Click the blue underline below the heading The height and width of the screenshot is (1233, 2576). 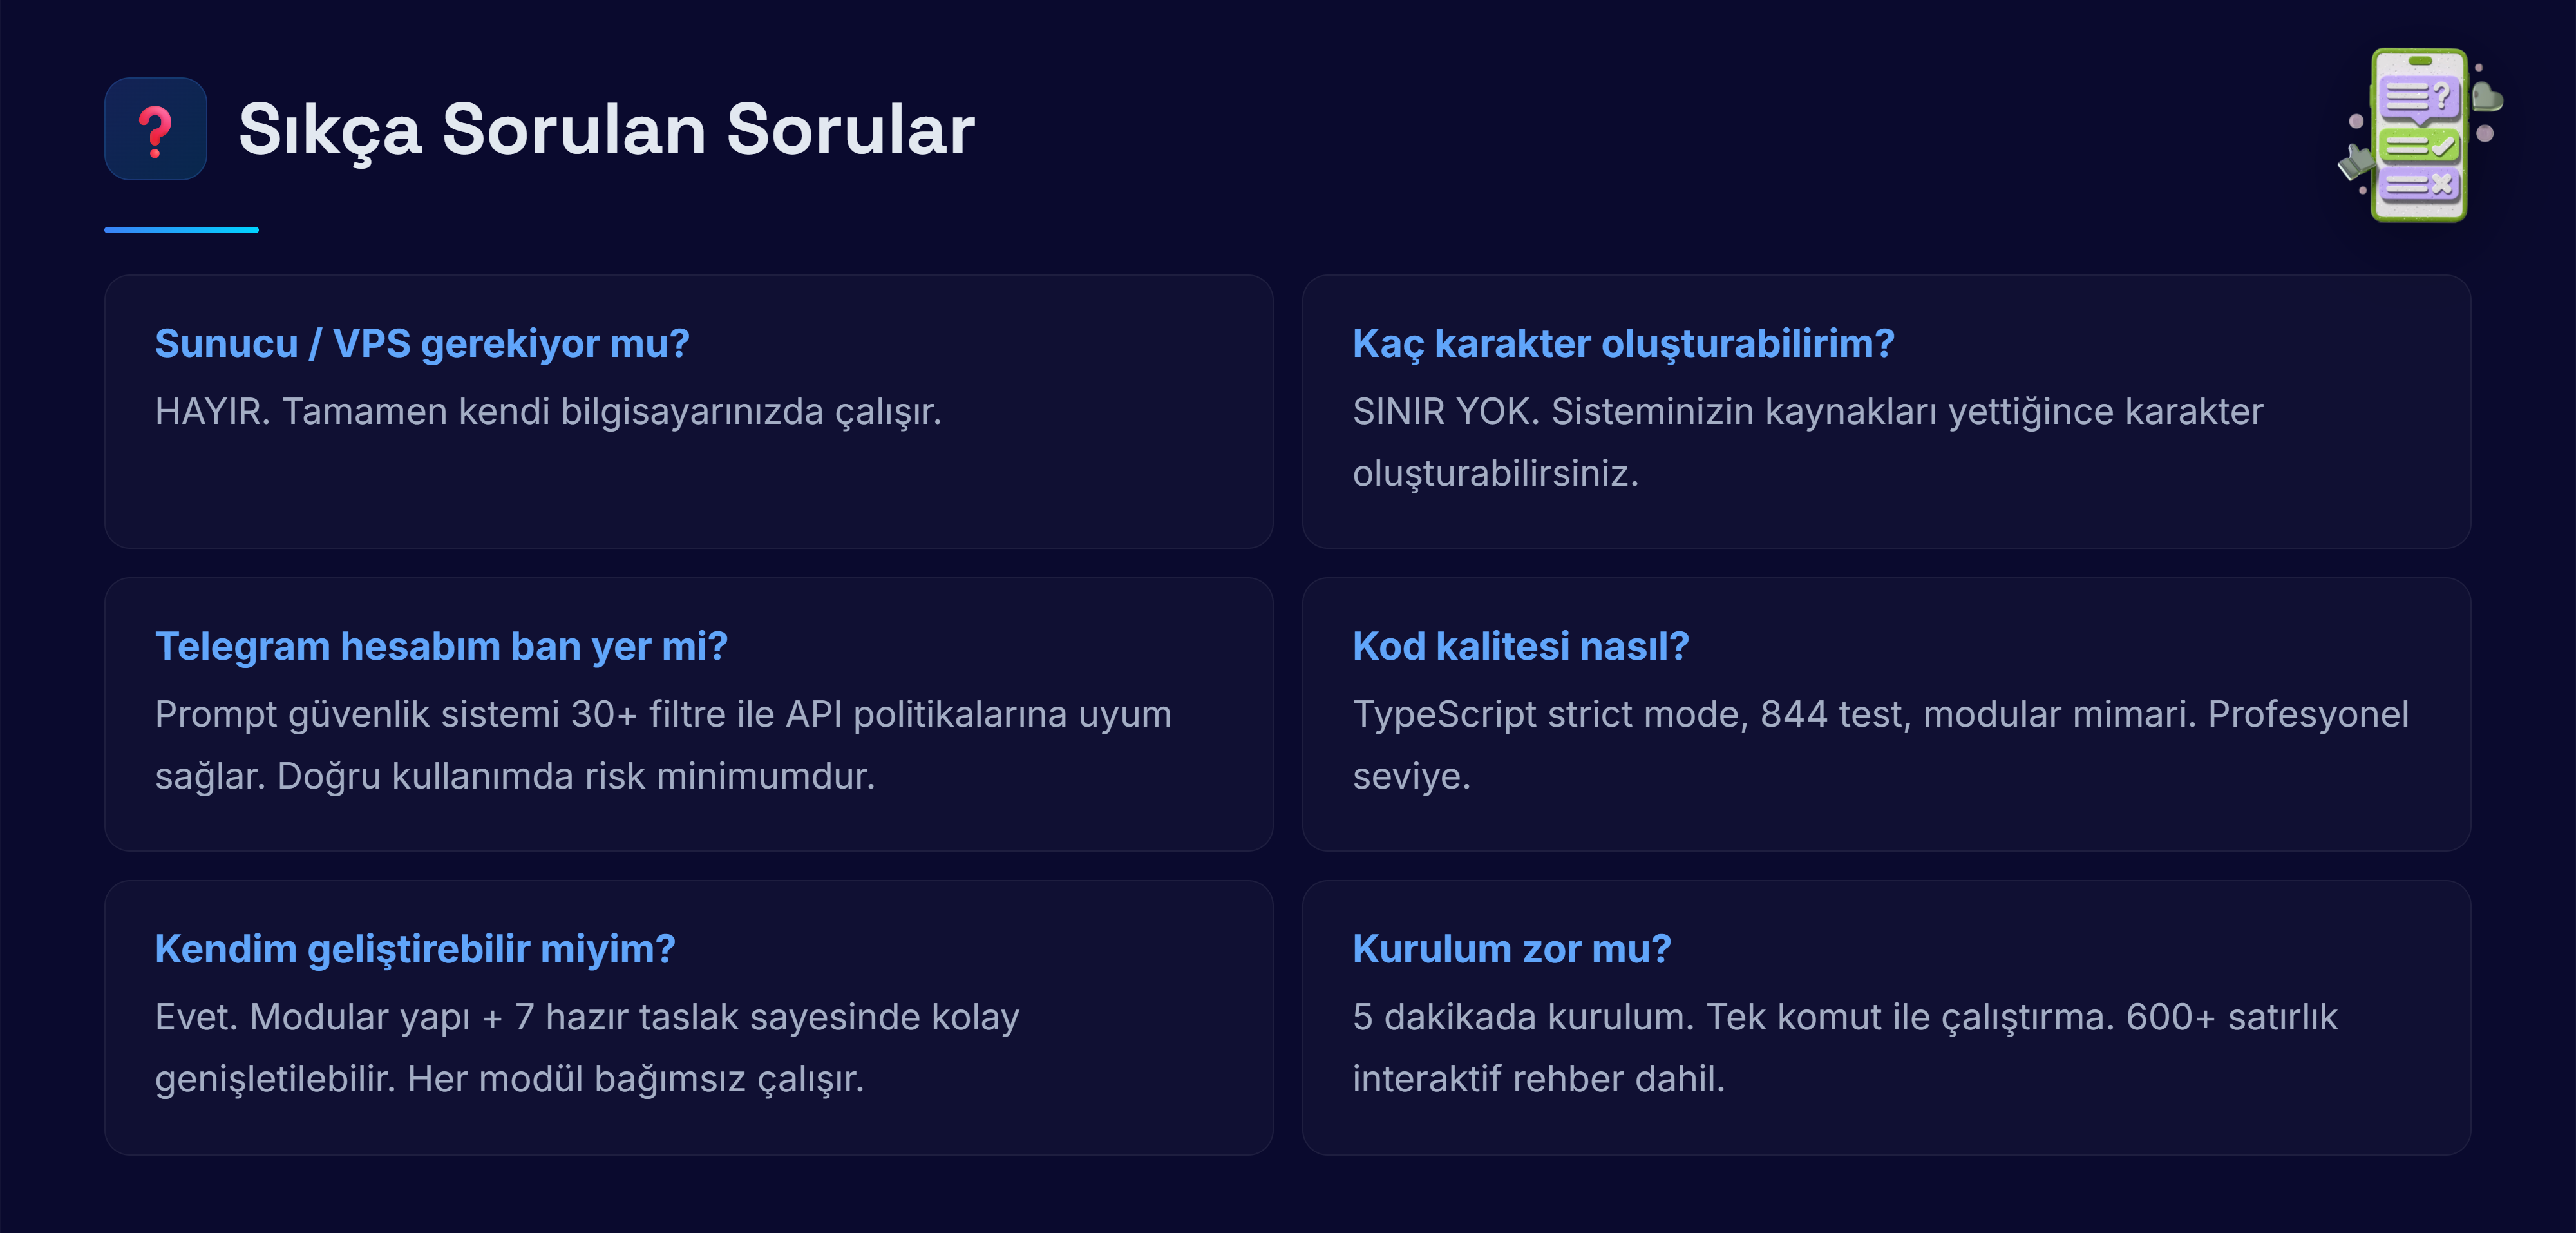[x=181, y=230]
